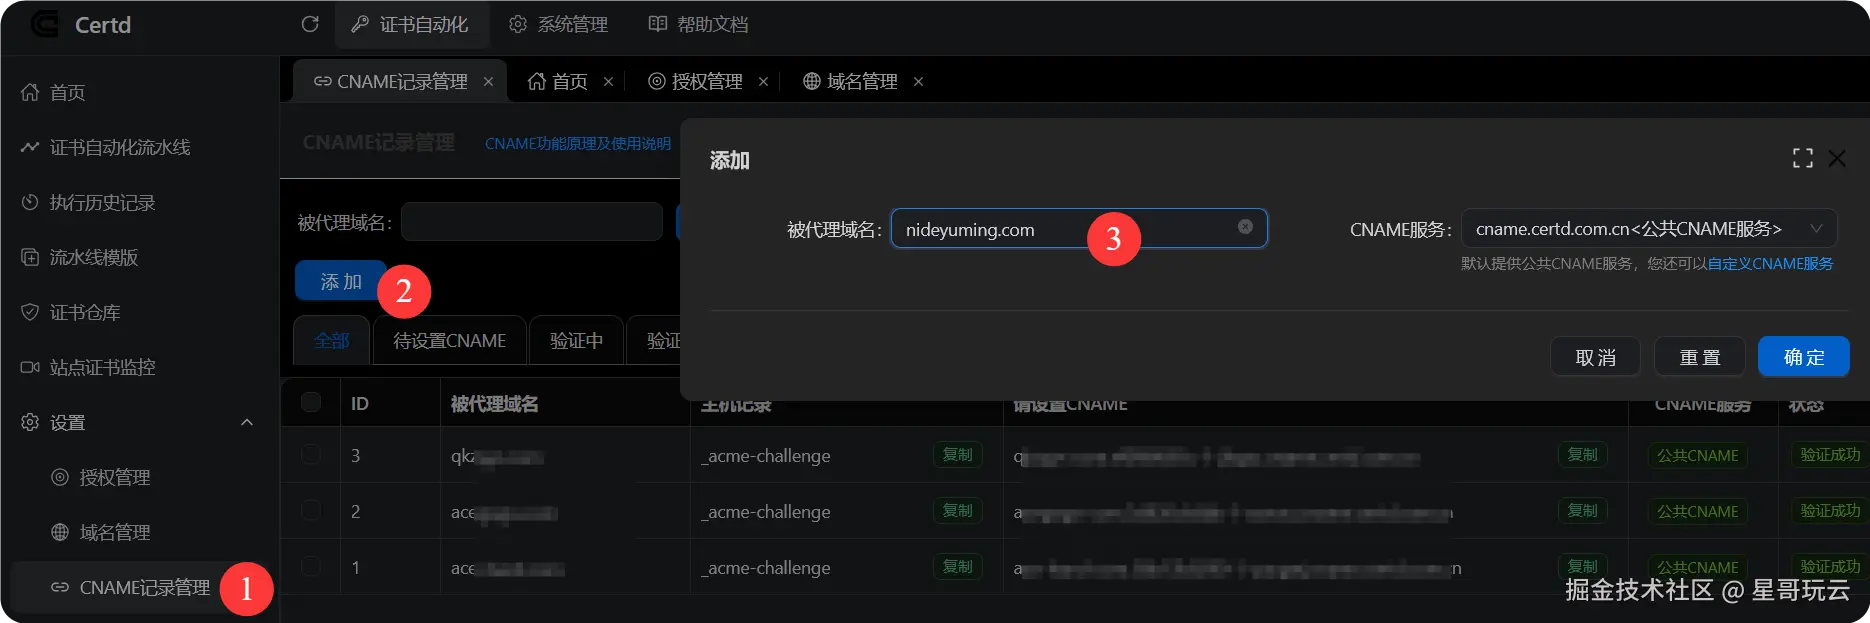This screenshot has height=623, width=1870.
Task: Click 公共CNAME tag in row 2
Action: tap(1698, 511)
